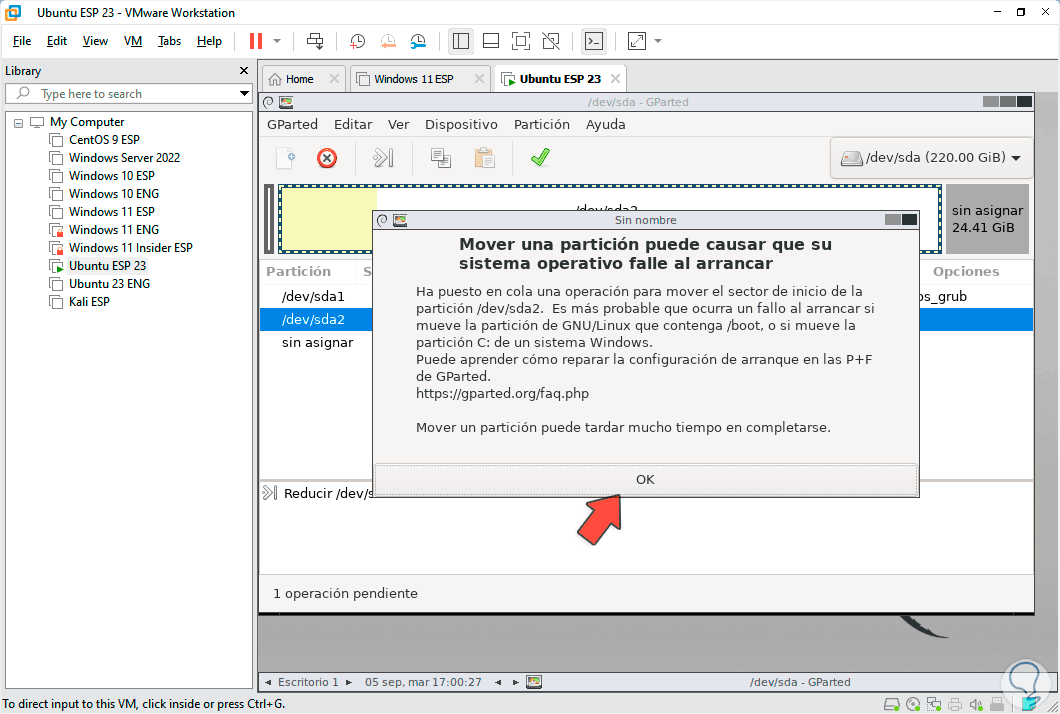Click Opciones column header

coord(966,272)
